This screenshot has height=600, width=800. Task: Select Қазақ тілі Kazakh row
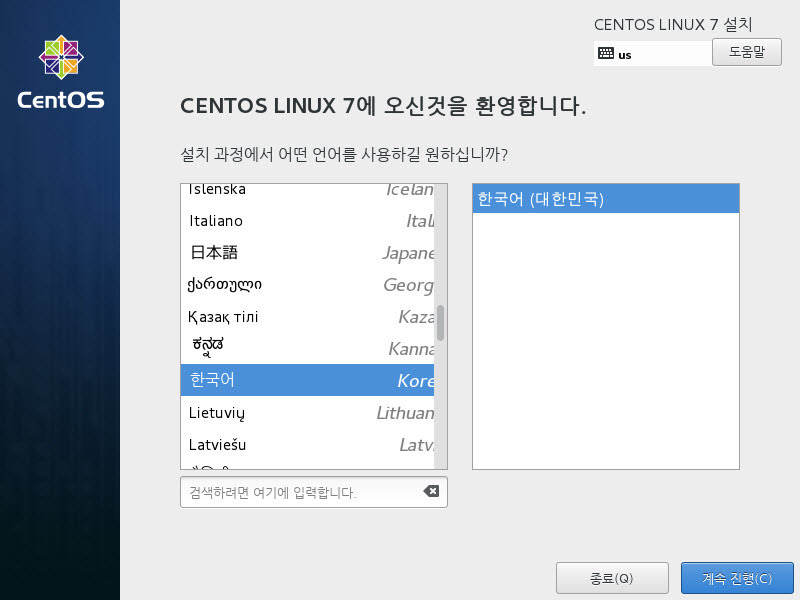click(308, 317)
